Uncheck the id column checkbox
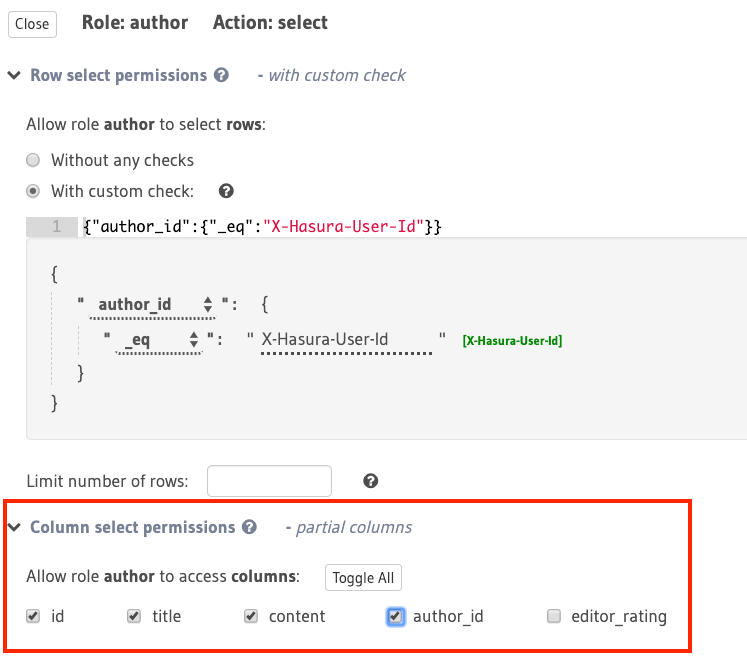Viewport: 747px width, 660px height. tap(33, 616)
